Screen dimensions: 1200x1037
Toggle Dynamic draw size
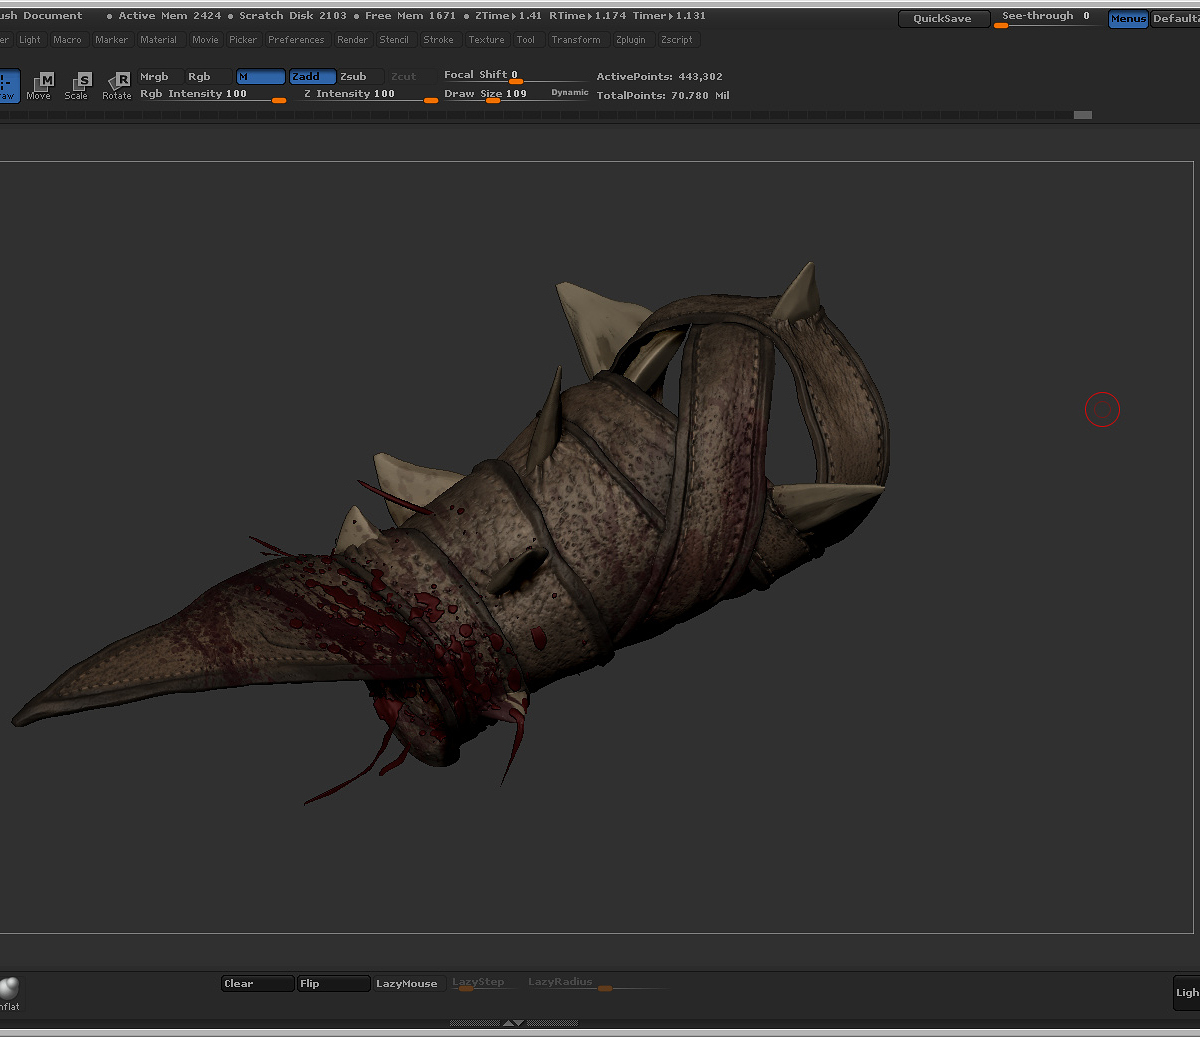tap(570, 92)
